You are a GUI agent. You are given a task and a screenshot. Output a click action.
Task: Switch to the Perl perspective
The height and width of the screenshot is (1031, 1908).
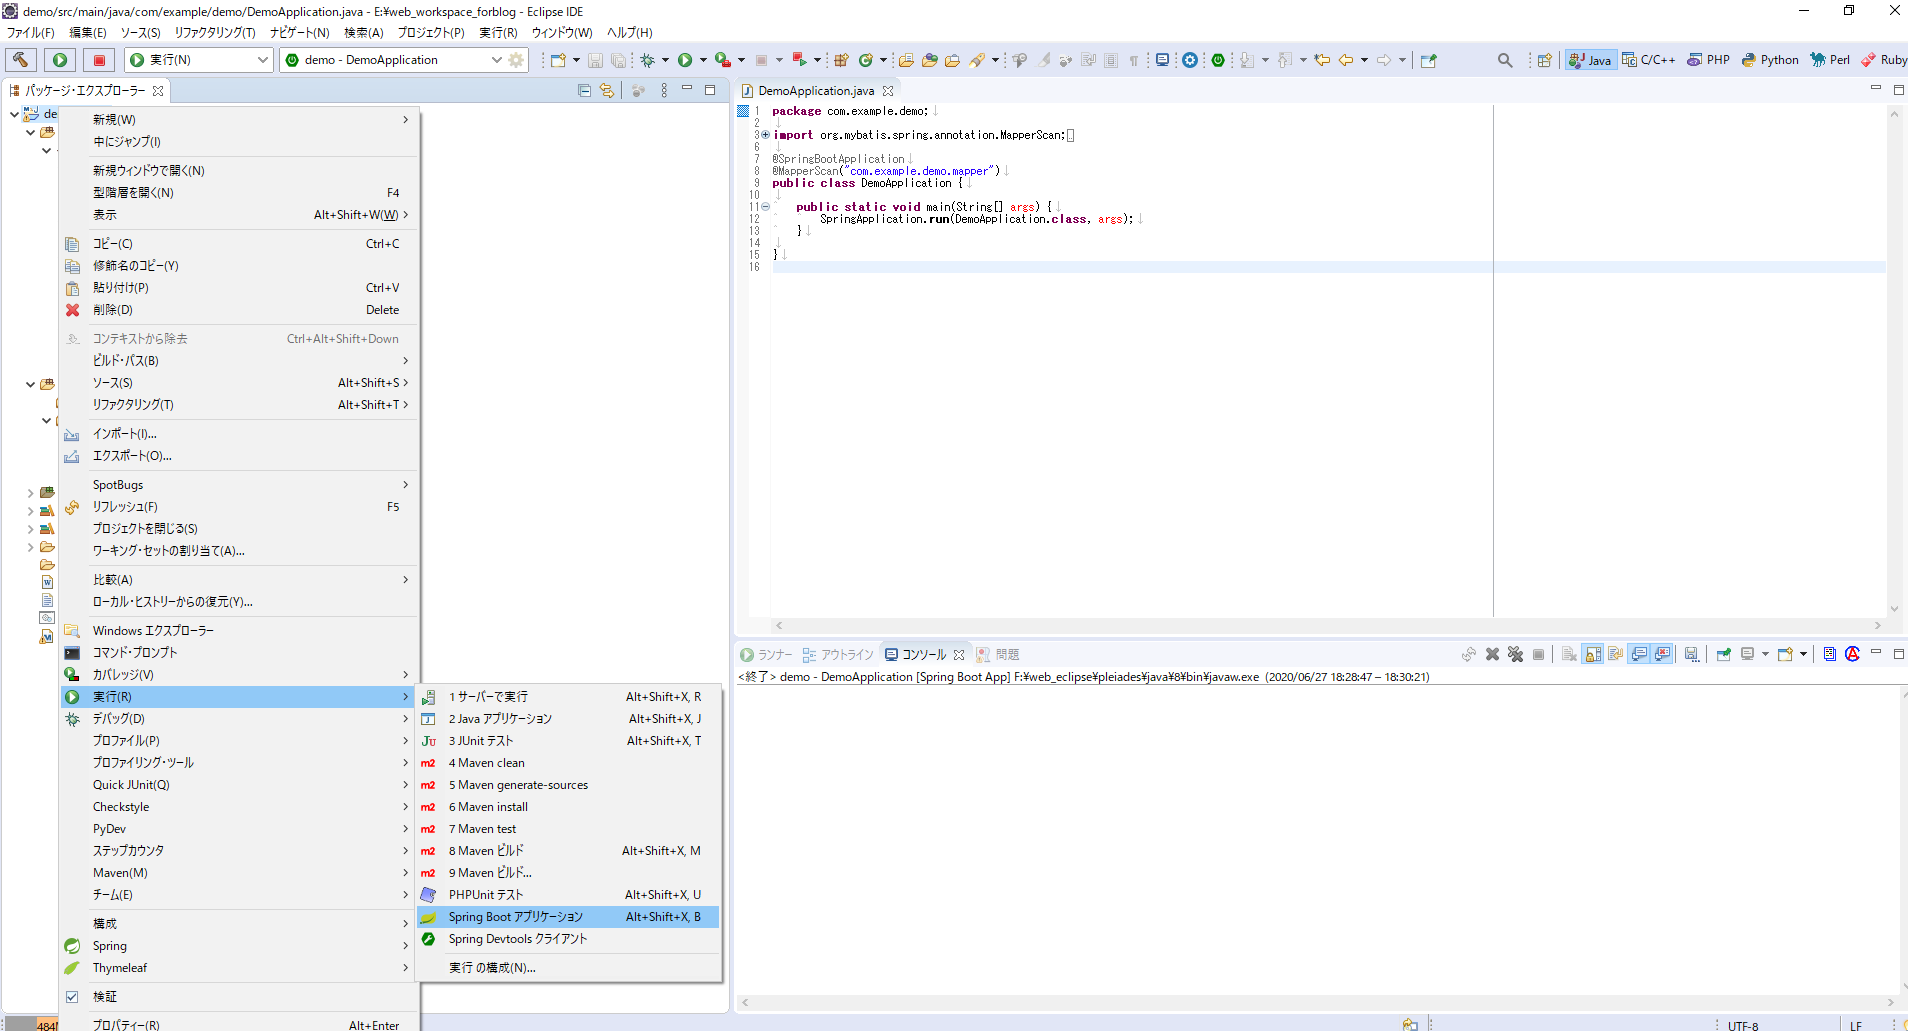tap(1830, 60)
